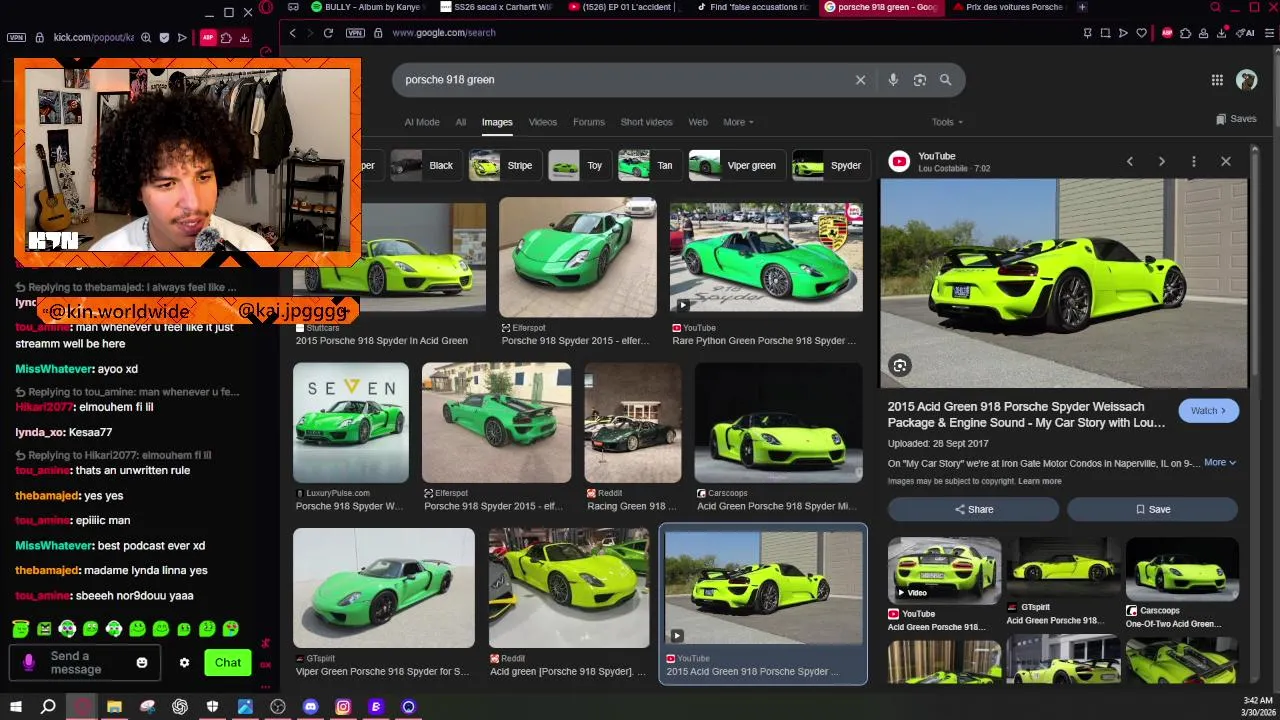Click the Watch button for the video

coord(1208,411)
